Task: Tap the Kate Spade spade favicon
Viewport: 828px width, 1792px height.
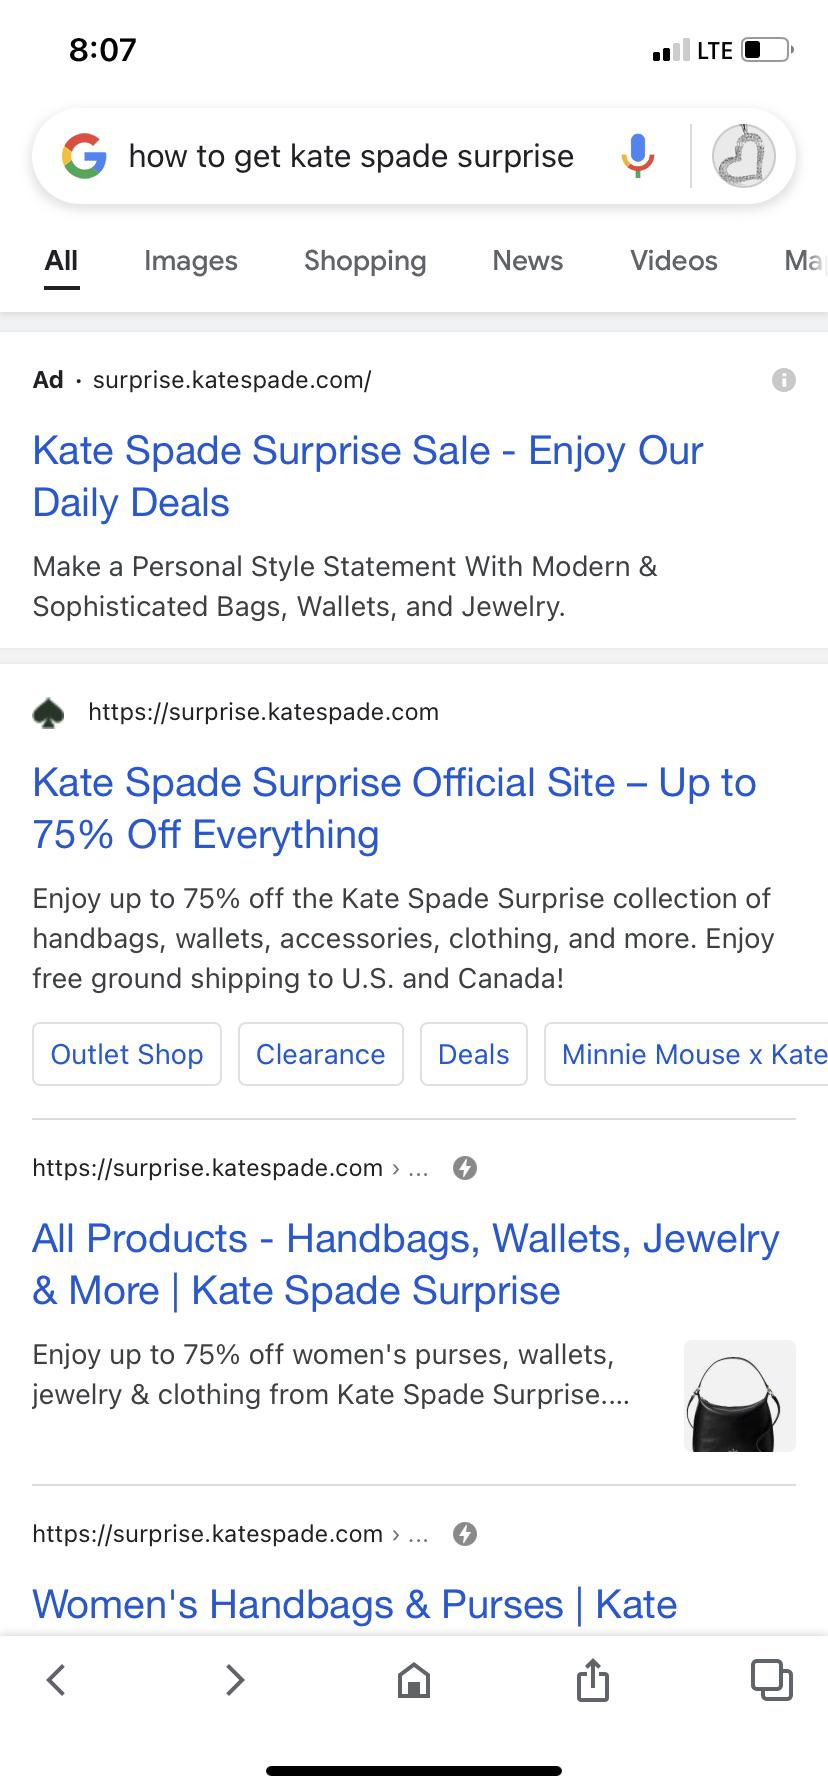Action: [x=47, y=712]
